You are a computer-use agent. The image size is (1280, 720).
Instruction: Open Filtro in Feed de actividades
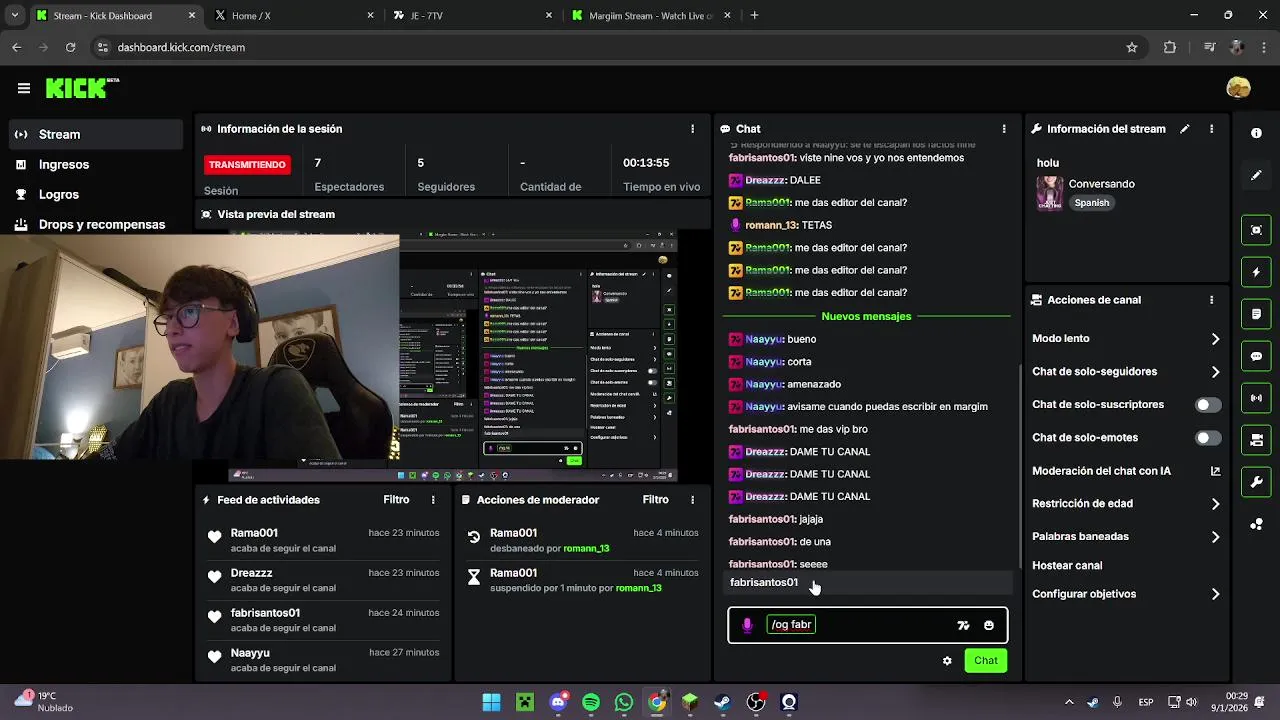click(396, 500)
